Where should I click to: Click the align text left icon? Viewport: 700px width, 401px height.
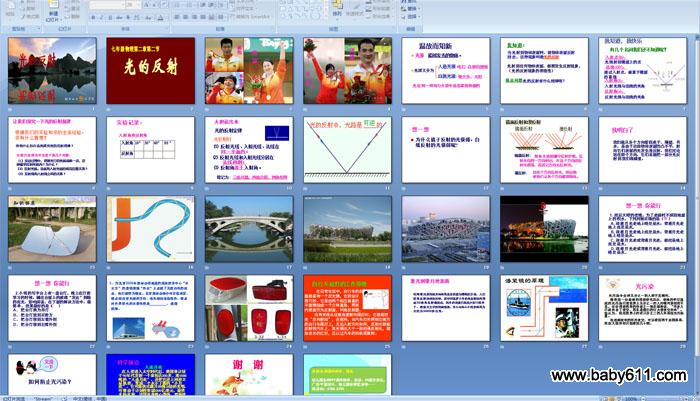click(177, 17)
